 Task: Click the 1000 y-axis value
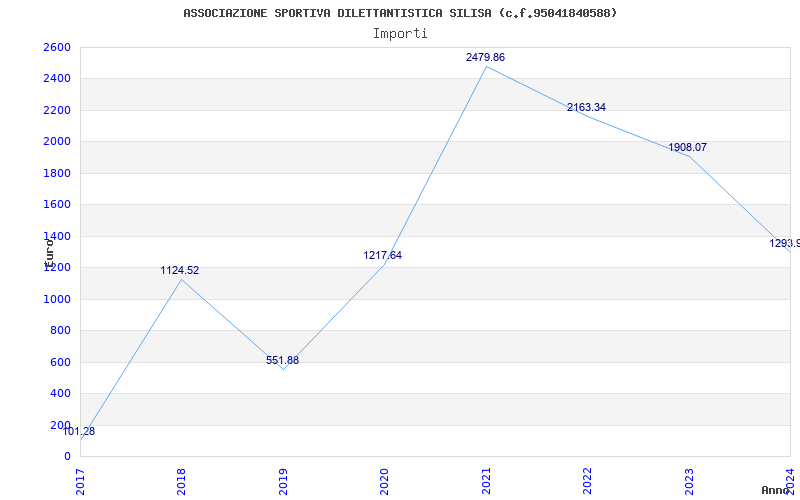[x=57, y=299]
